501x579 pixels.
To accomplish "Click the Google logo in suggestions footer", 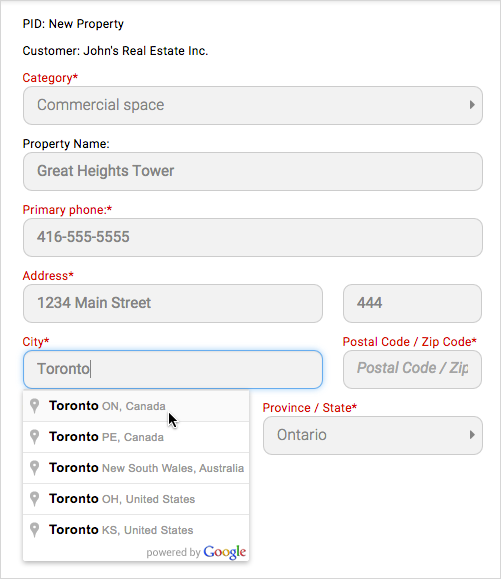I will [224, 552].
